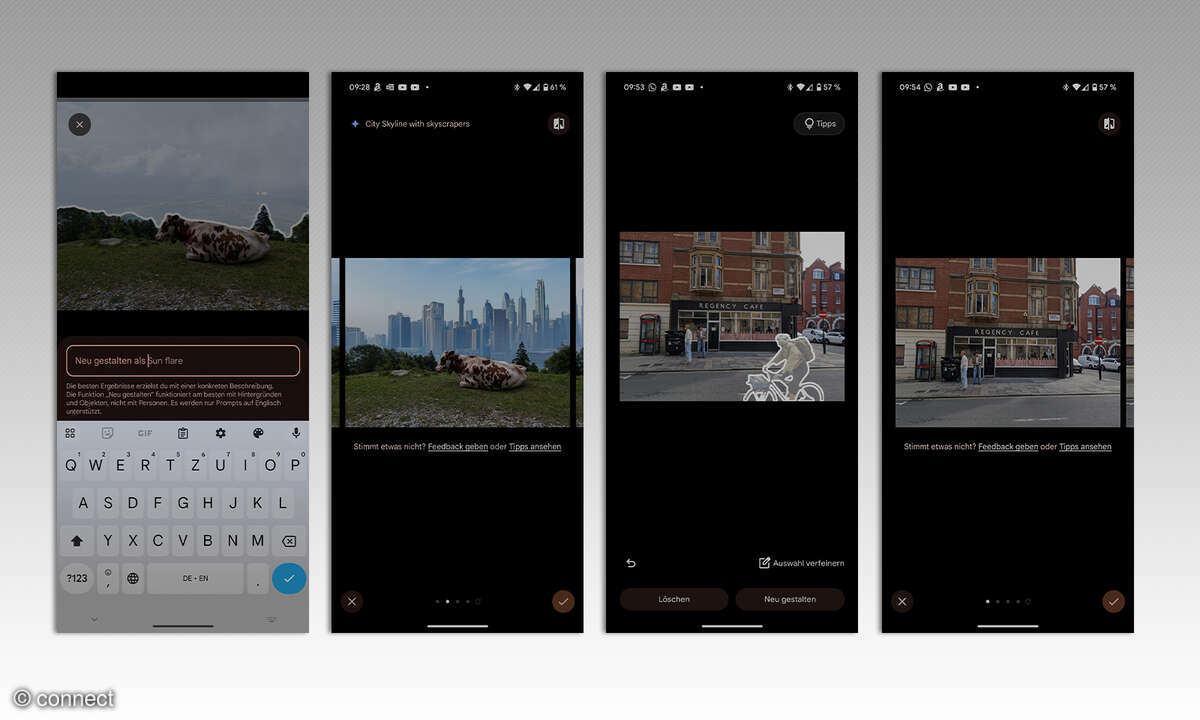Tap the backspace key on the keyboard
Image resolution: width=1200 pixels, height=720 pixels.
tap(289, 541)
